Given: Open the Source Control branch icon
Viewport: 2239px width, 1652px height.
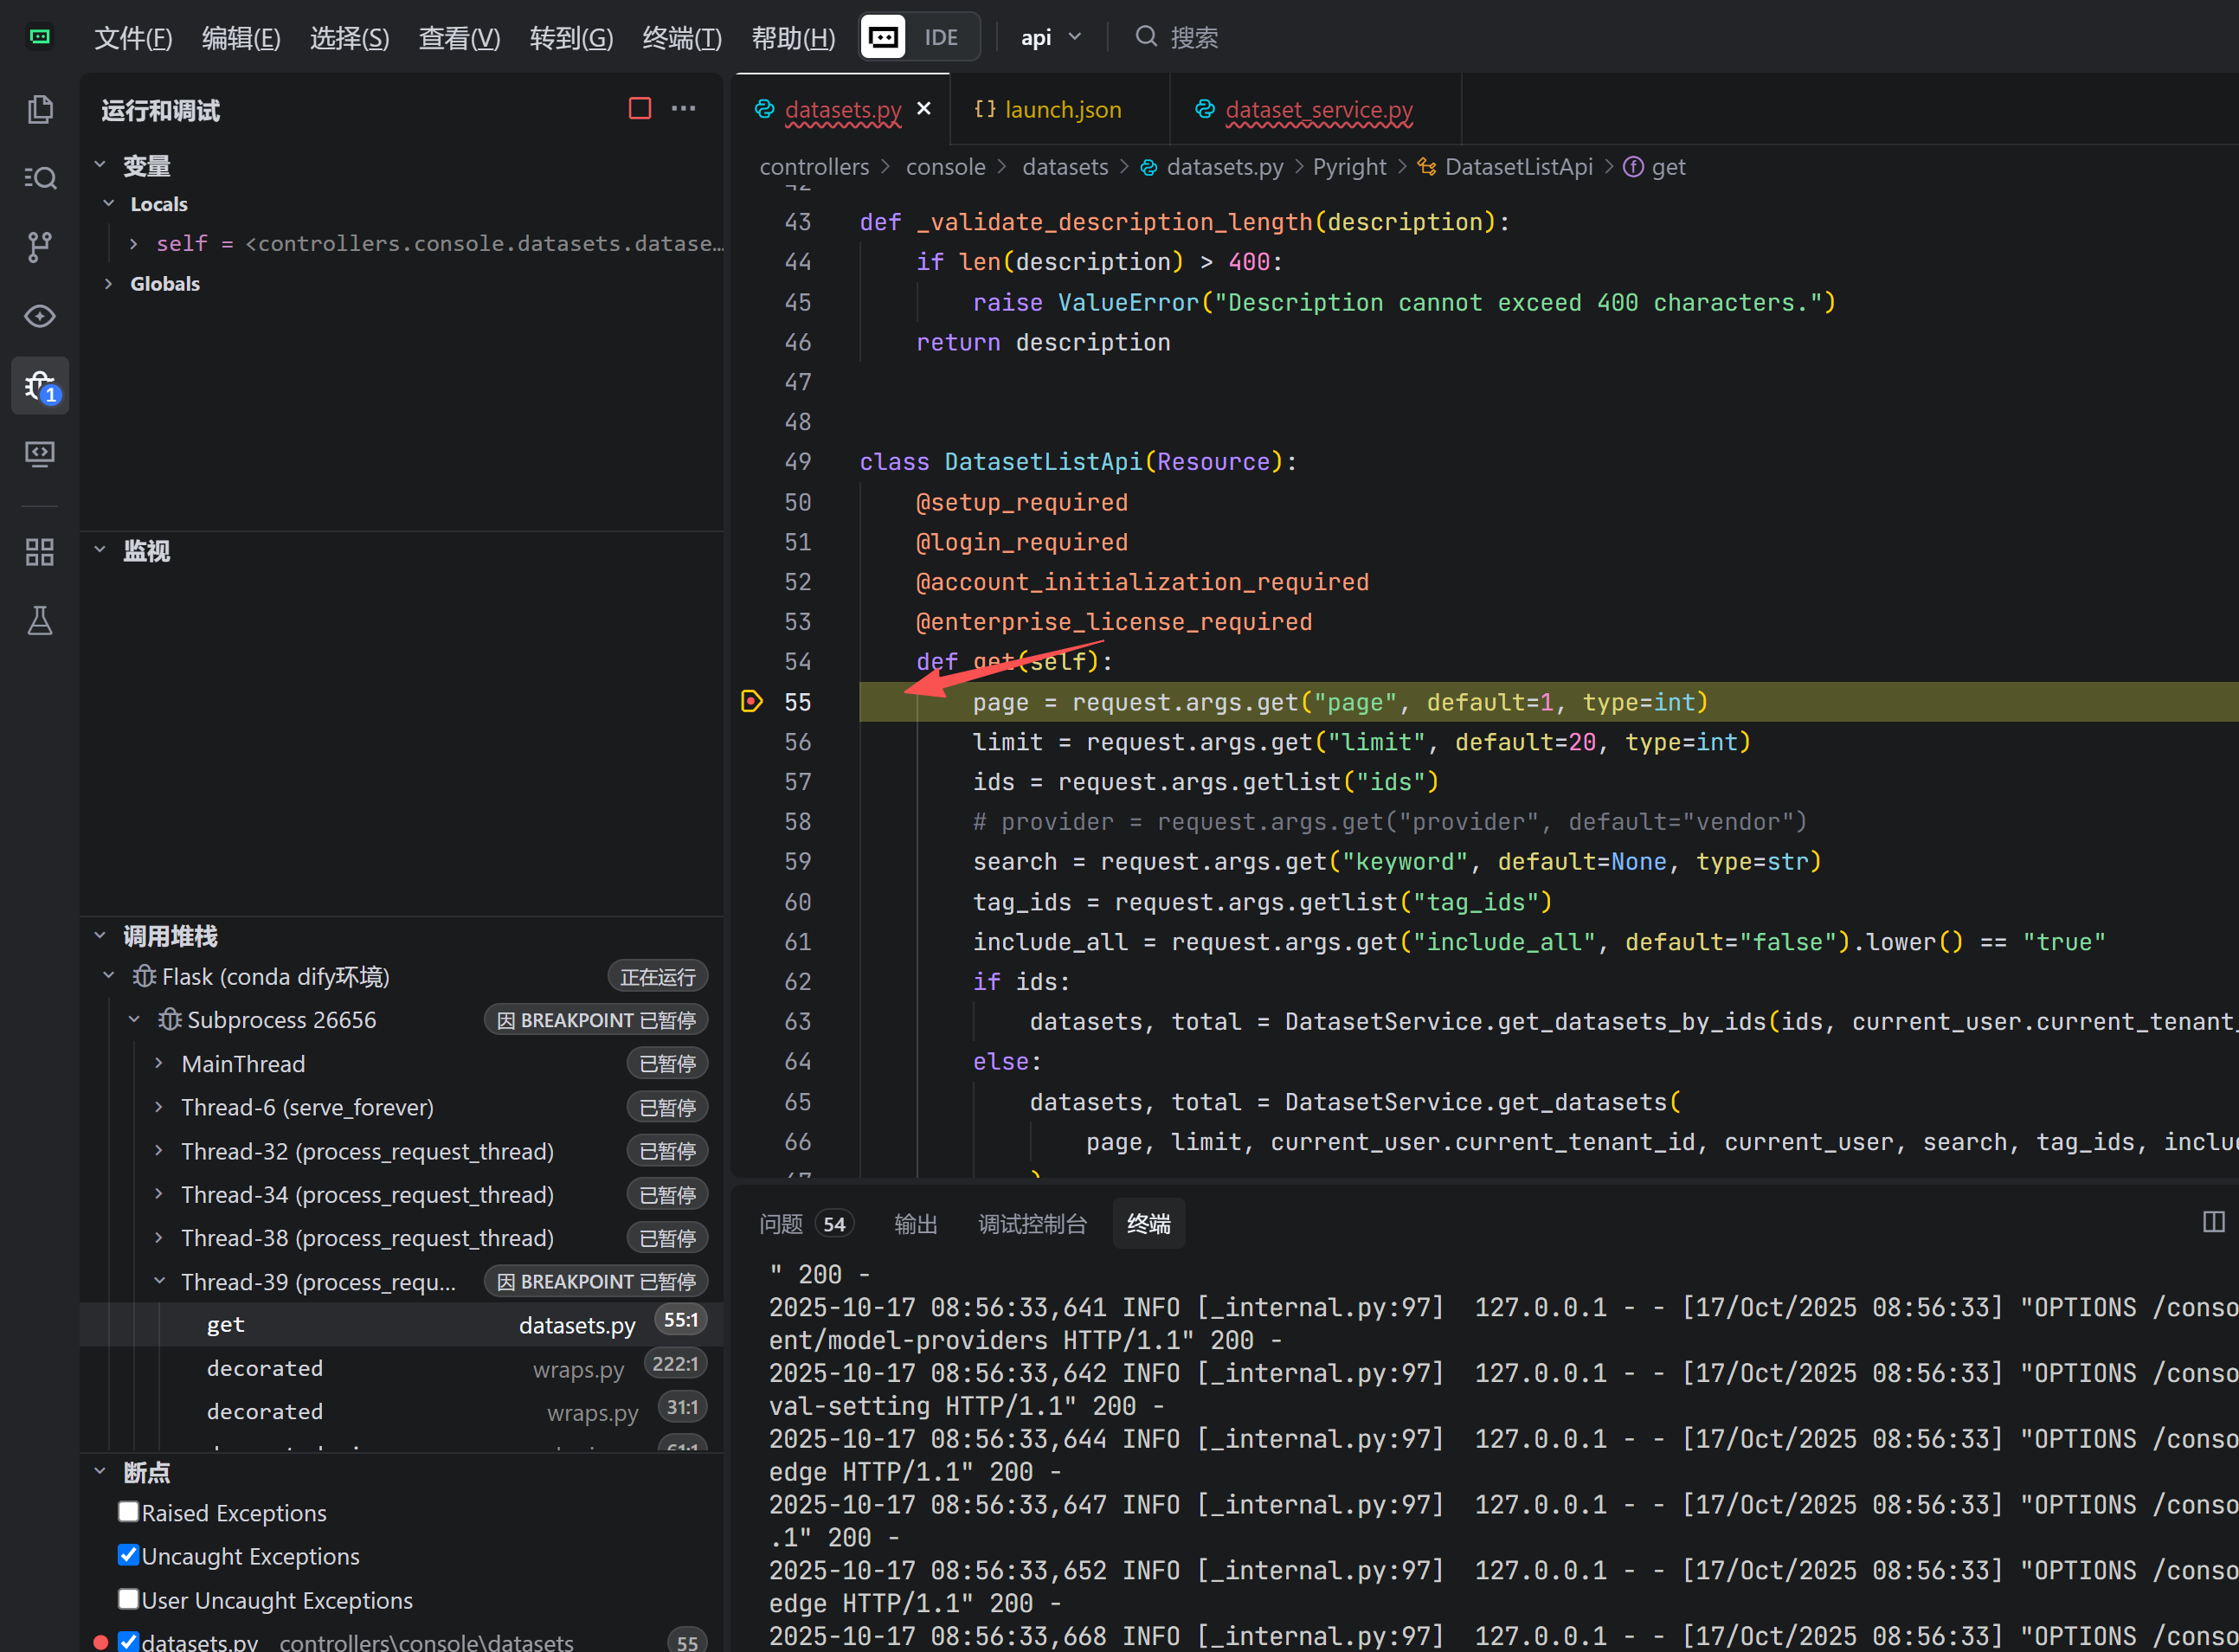Looking at the screenshot, I should tap(40, 247).
